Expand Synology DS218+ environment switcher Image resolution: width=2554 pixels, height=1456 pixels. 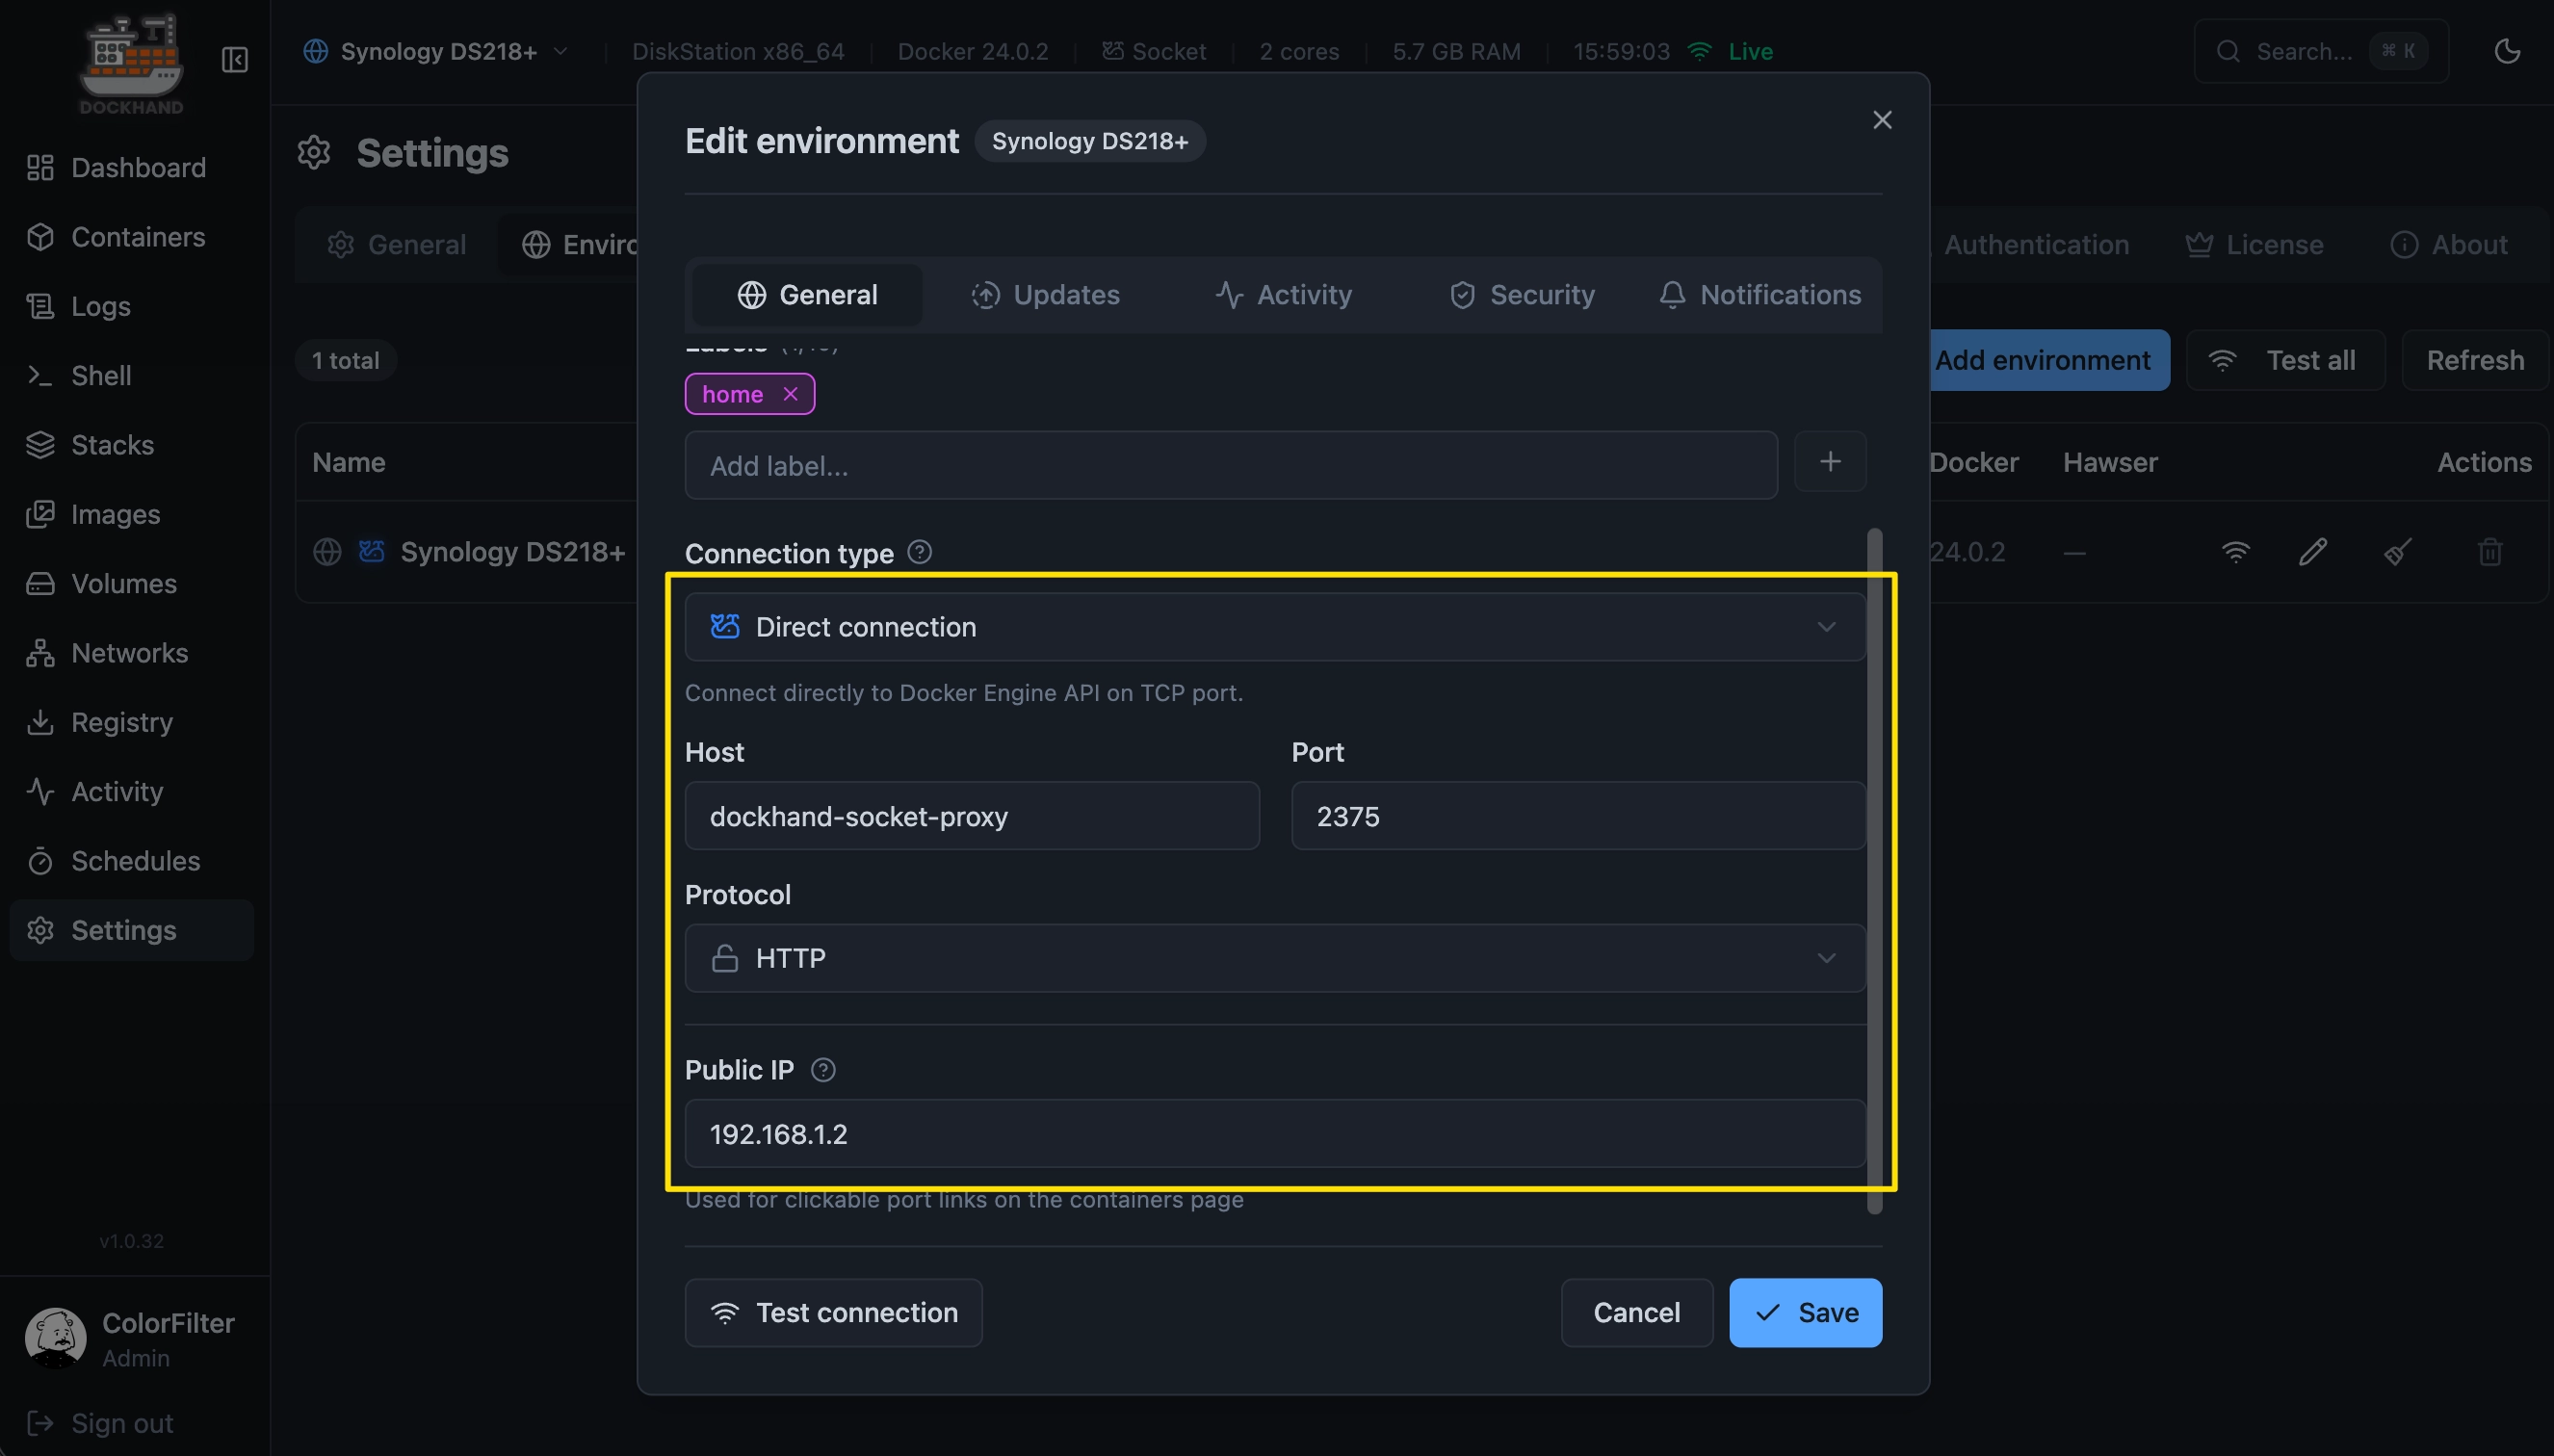pyautogui.click(x=436, y=51)
